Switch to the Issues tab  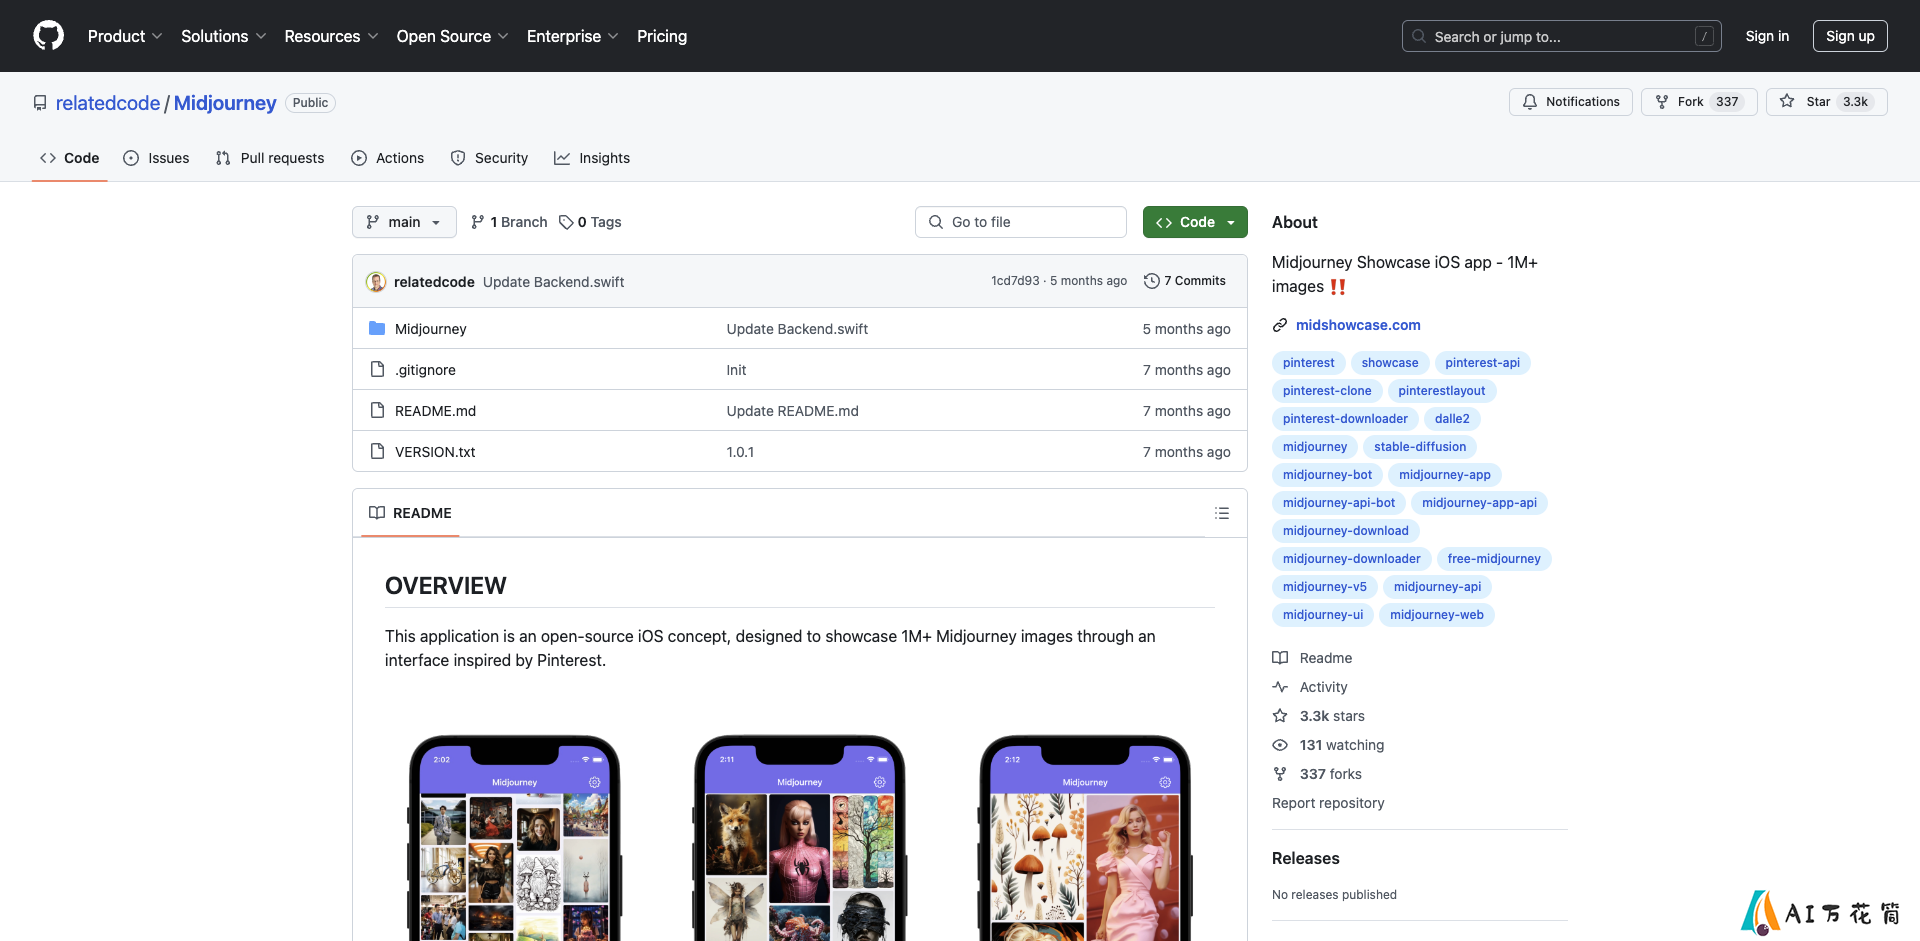(156, 158)
